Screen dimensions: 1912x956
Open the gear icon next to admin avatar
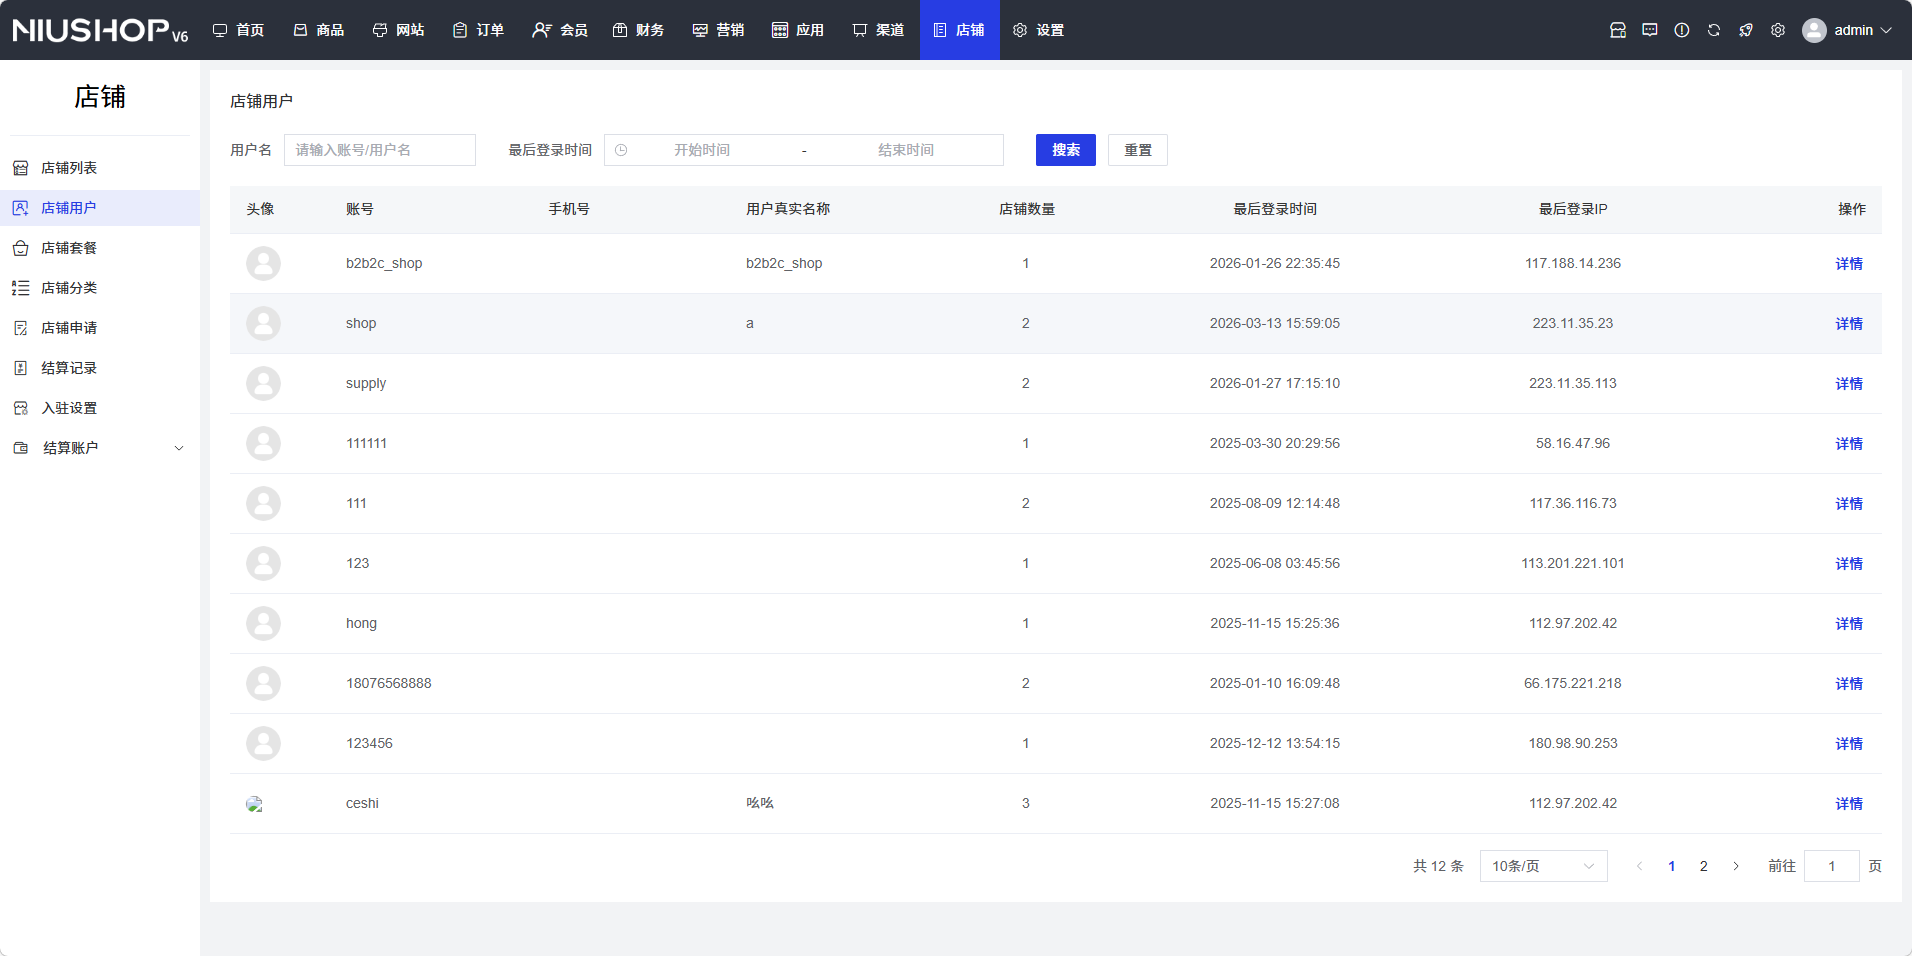[x=1778, y=30]
